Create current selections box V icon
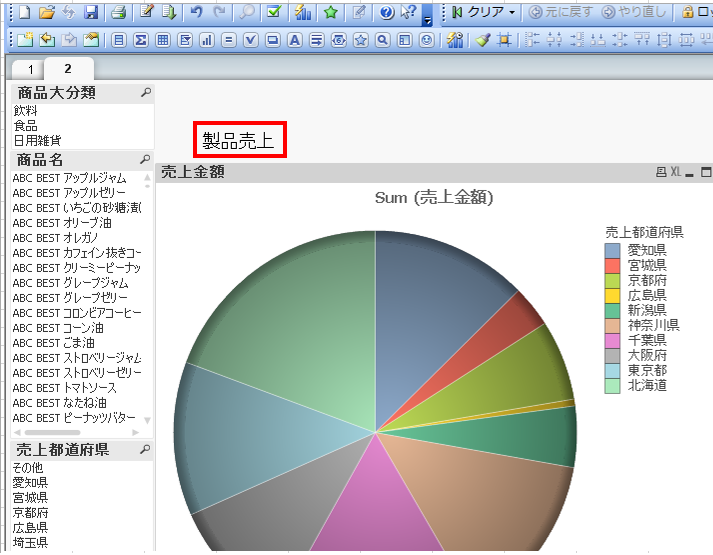Screen dimensions: 713x555 [251, 40]
